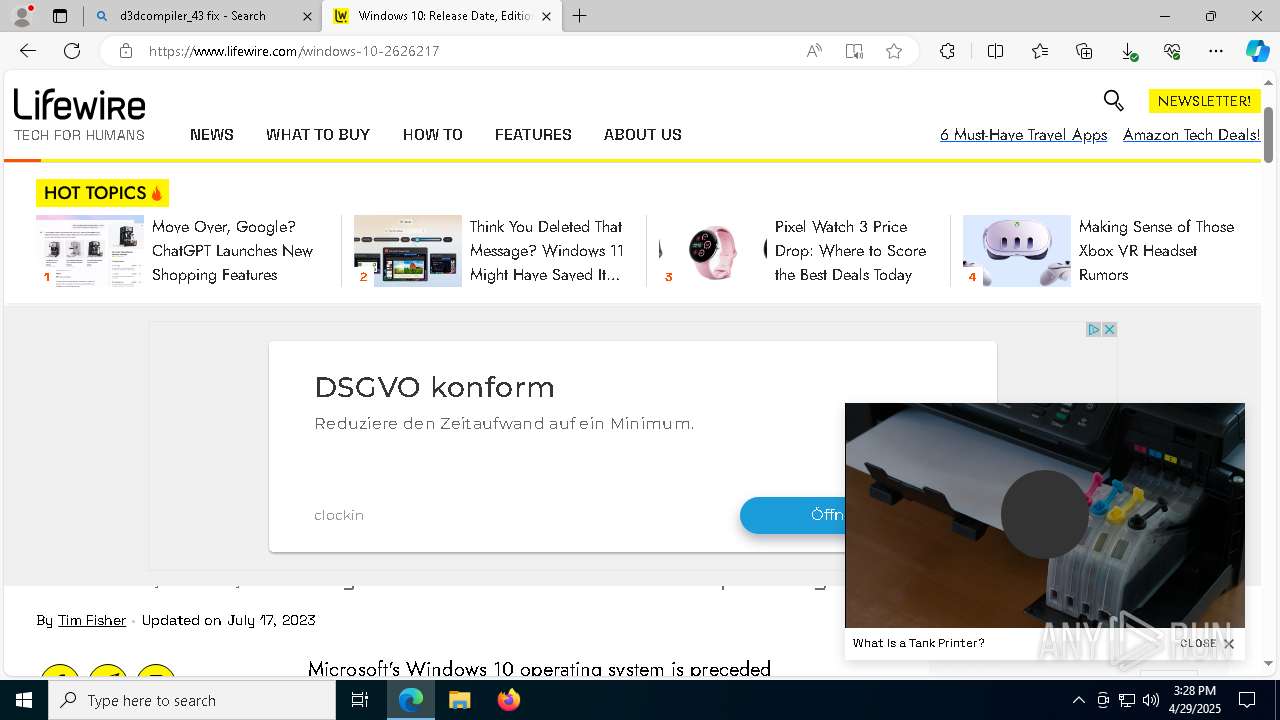Open ABOUT US menu
This screenshot has height=720, width=1280.
point(642,134)
